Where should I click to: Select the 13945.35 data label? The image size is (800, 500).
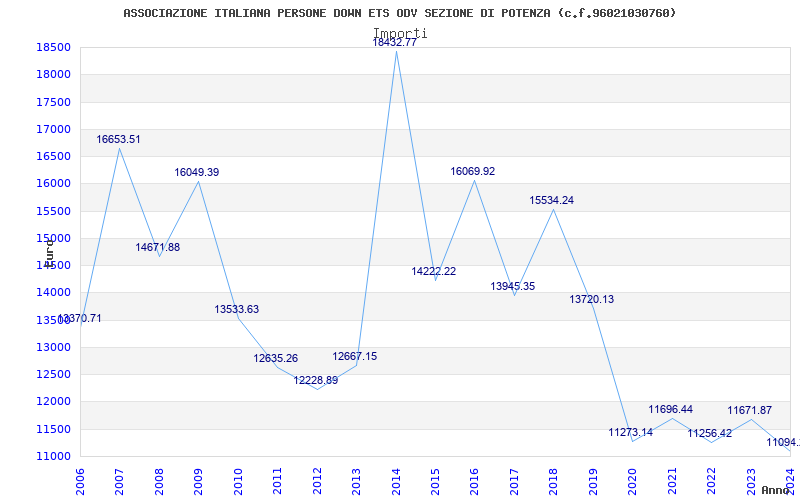[x=513, y=286]
